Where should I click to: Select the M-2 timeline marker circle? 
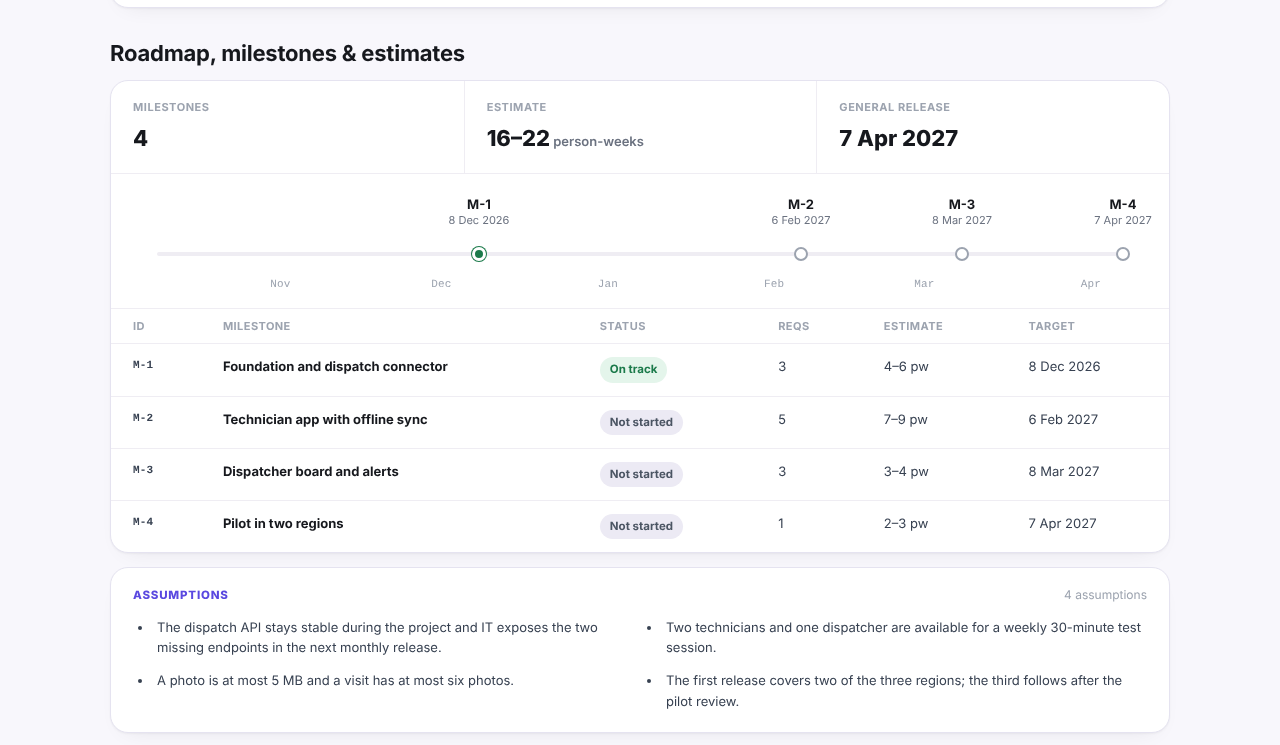click(801, 254)
